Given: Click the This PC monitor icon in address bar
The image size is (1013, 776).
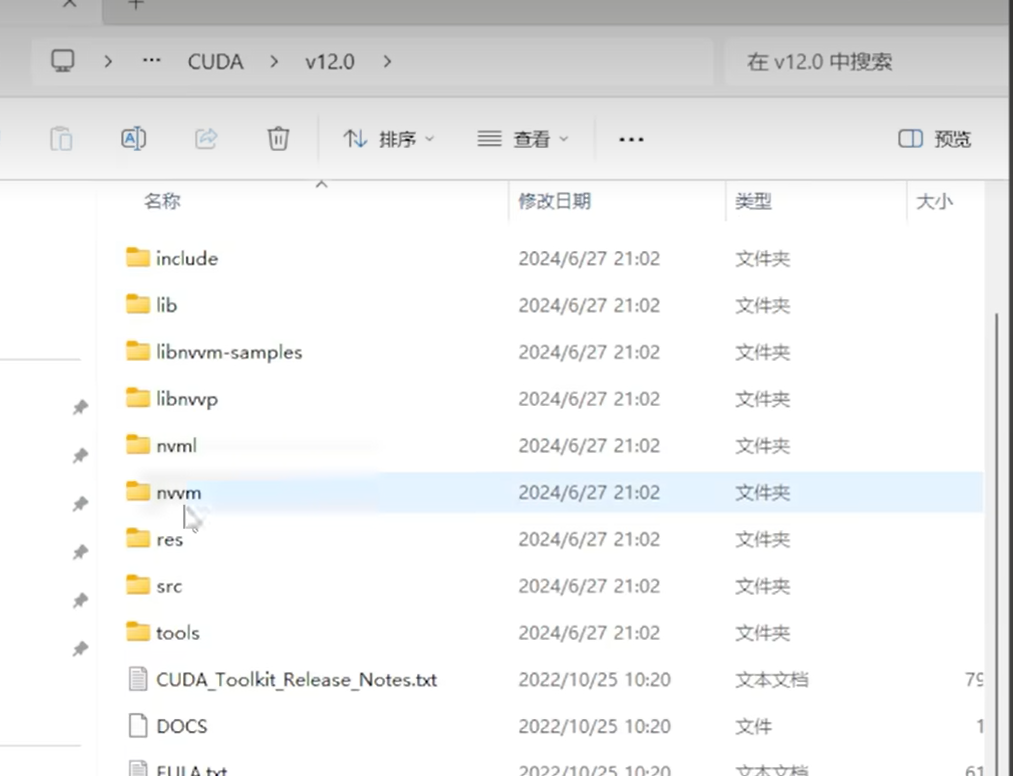Looking at the screenshot, I should click(63, 61).
